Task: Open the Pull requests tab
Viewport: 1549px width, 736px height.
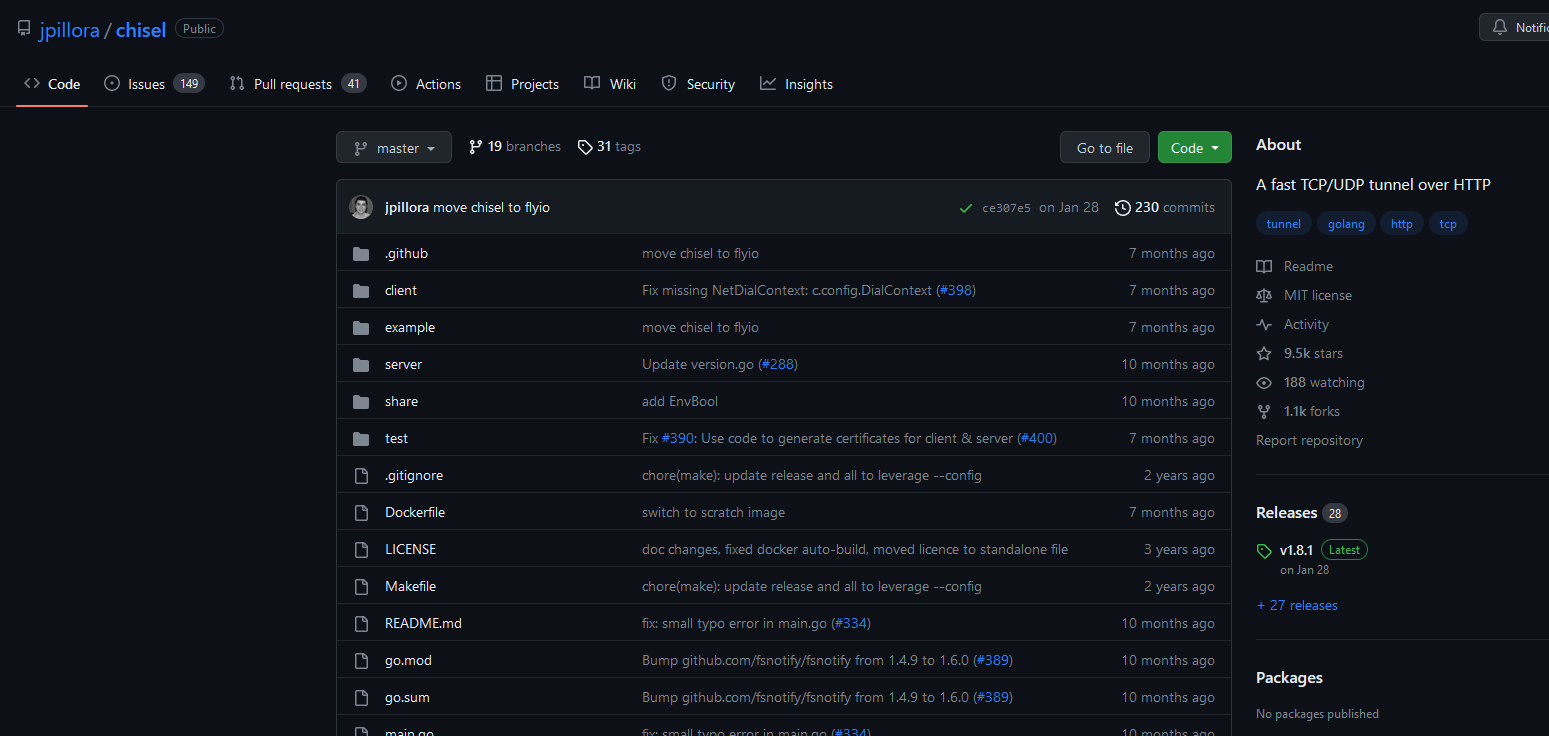Action: (x=297, y=84)
